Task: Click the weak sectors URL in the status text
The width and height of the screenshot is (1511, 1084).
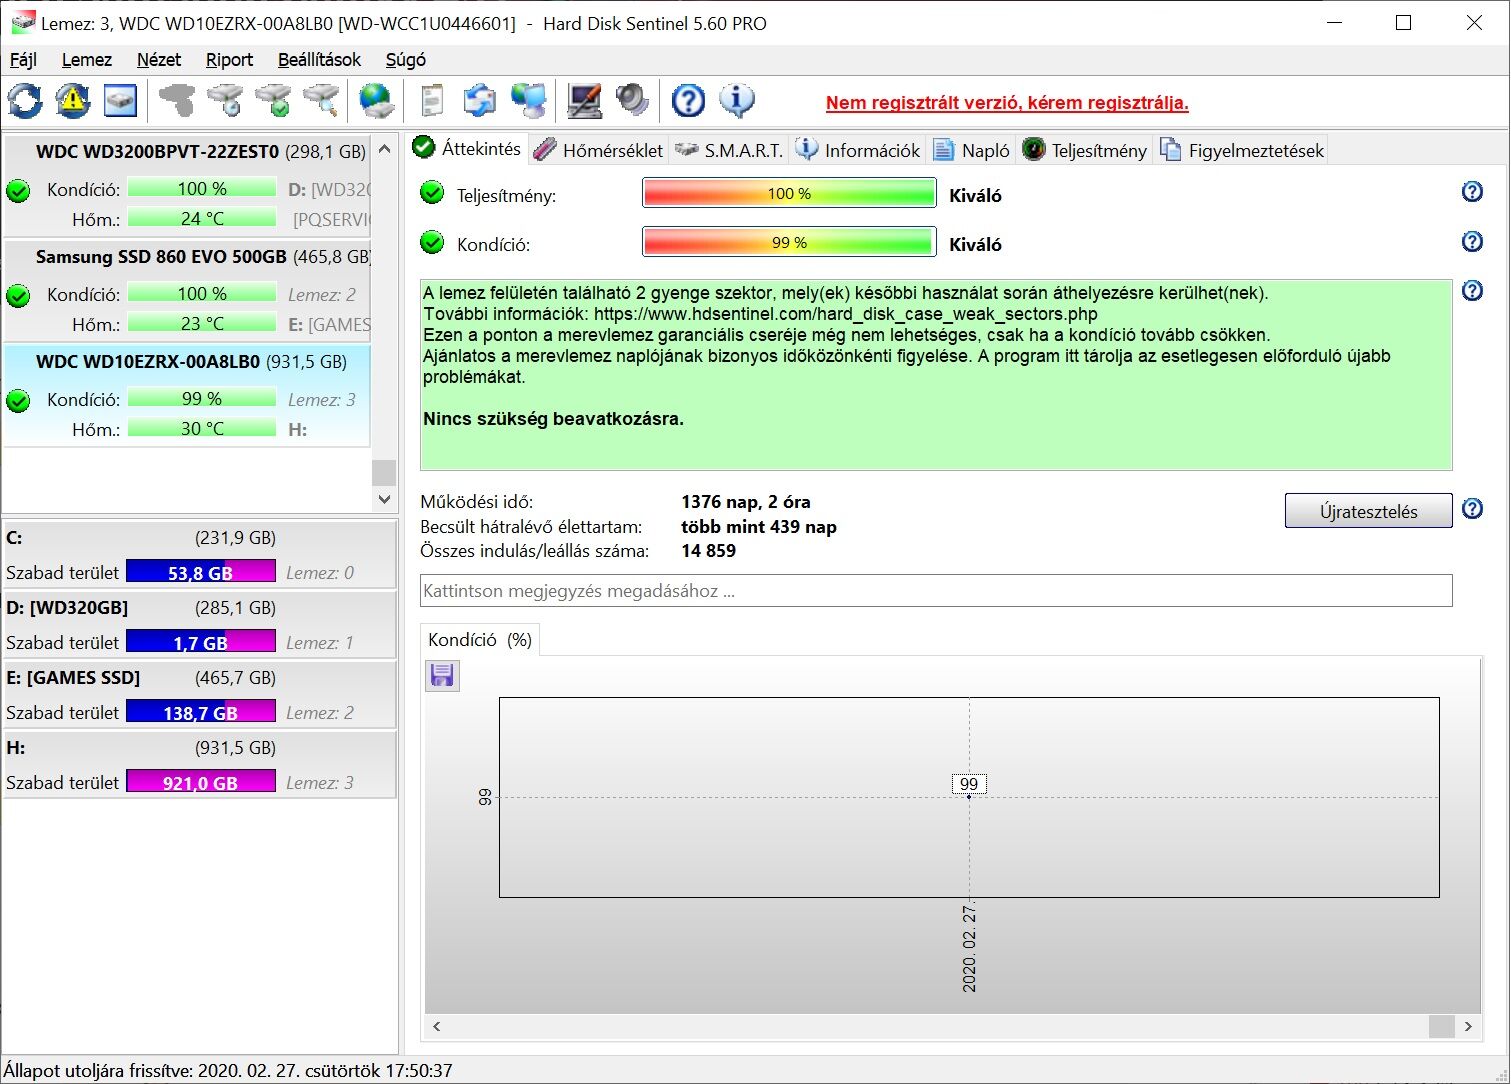Action: tap(845, 314)
